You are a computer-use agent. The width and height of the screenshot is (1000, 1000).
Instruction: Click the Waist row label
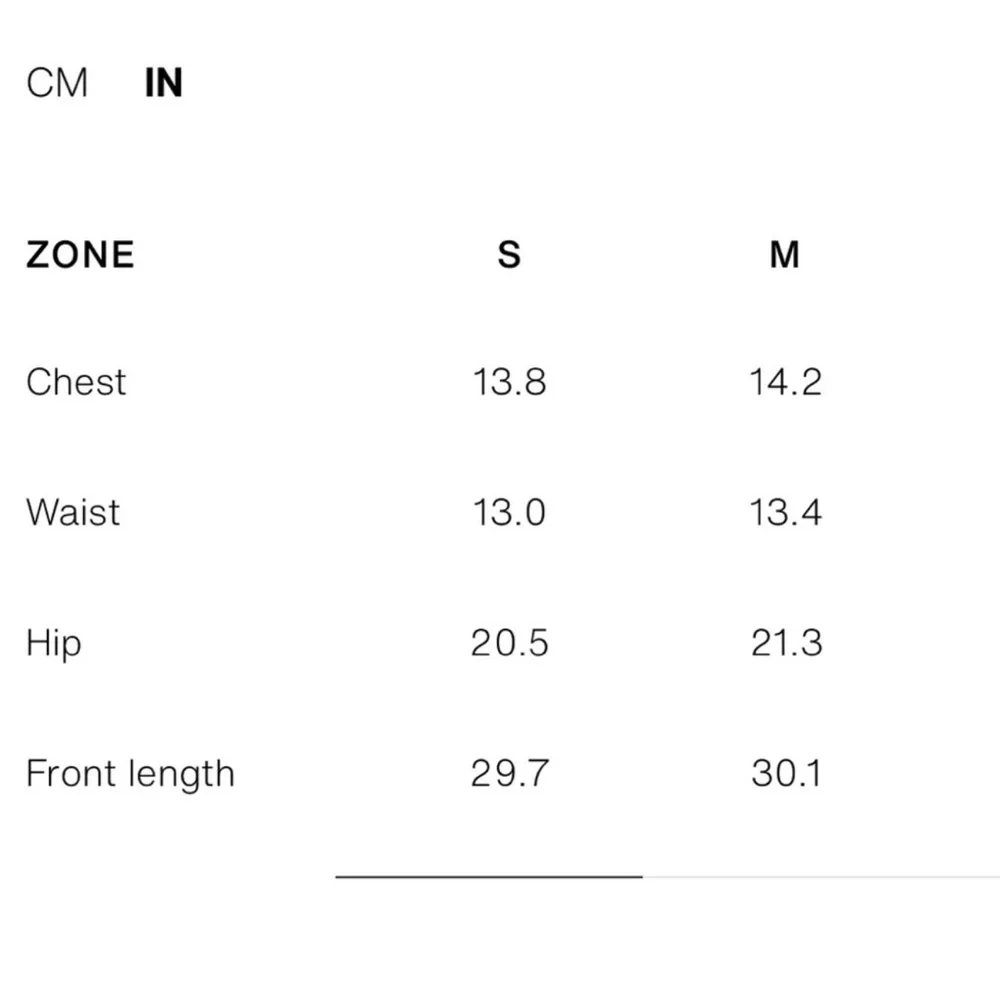point(73,512)
